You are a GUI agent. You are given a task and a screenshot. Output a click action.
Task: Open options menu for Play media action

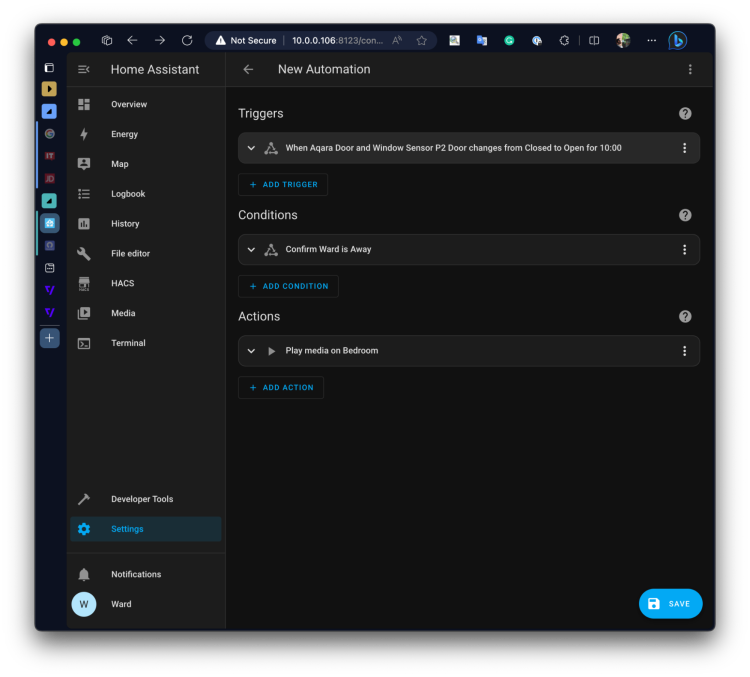pyautogui.click(x=684, y=351)
